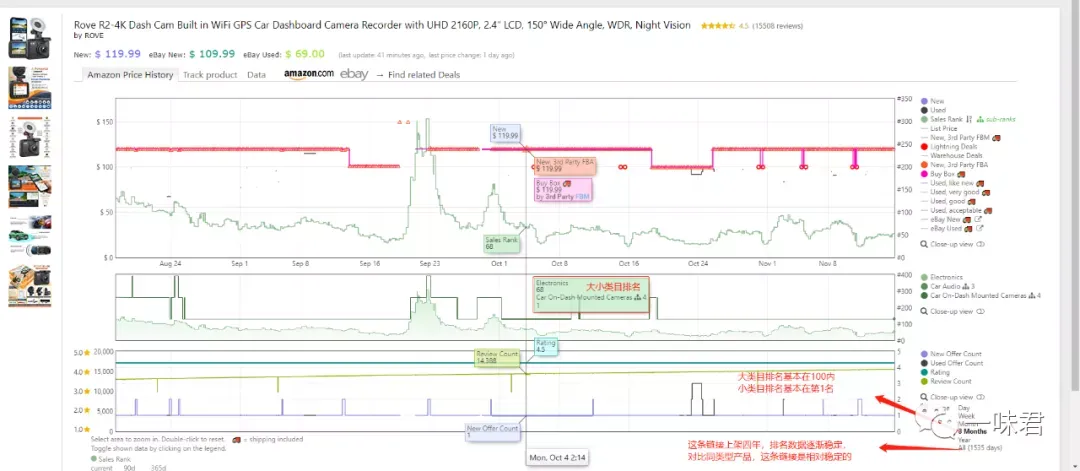This screenshot has height=471, width=1080.
Task: Toggle the Buy Box legend entry
Action: tap(944, 174)
